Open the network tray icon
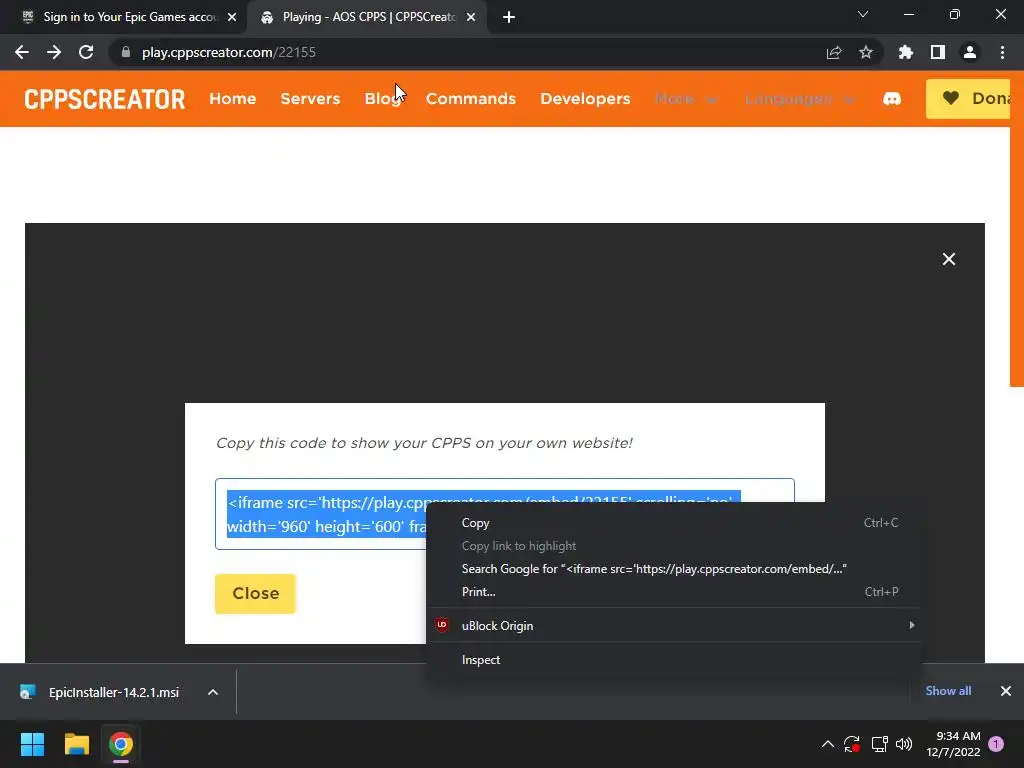 879,744
